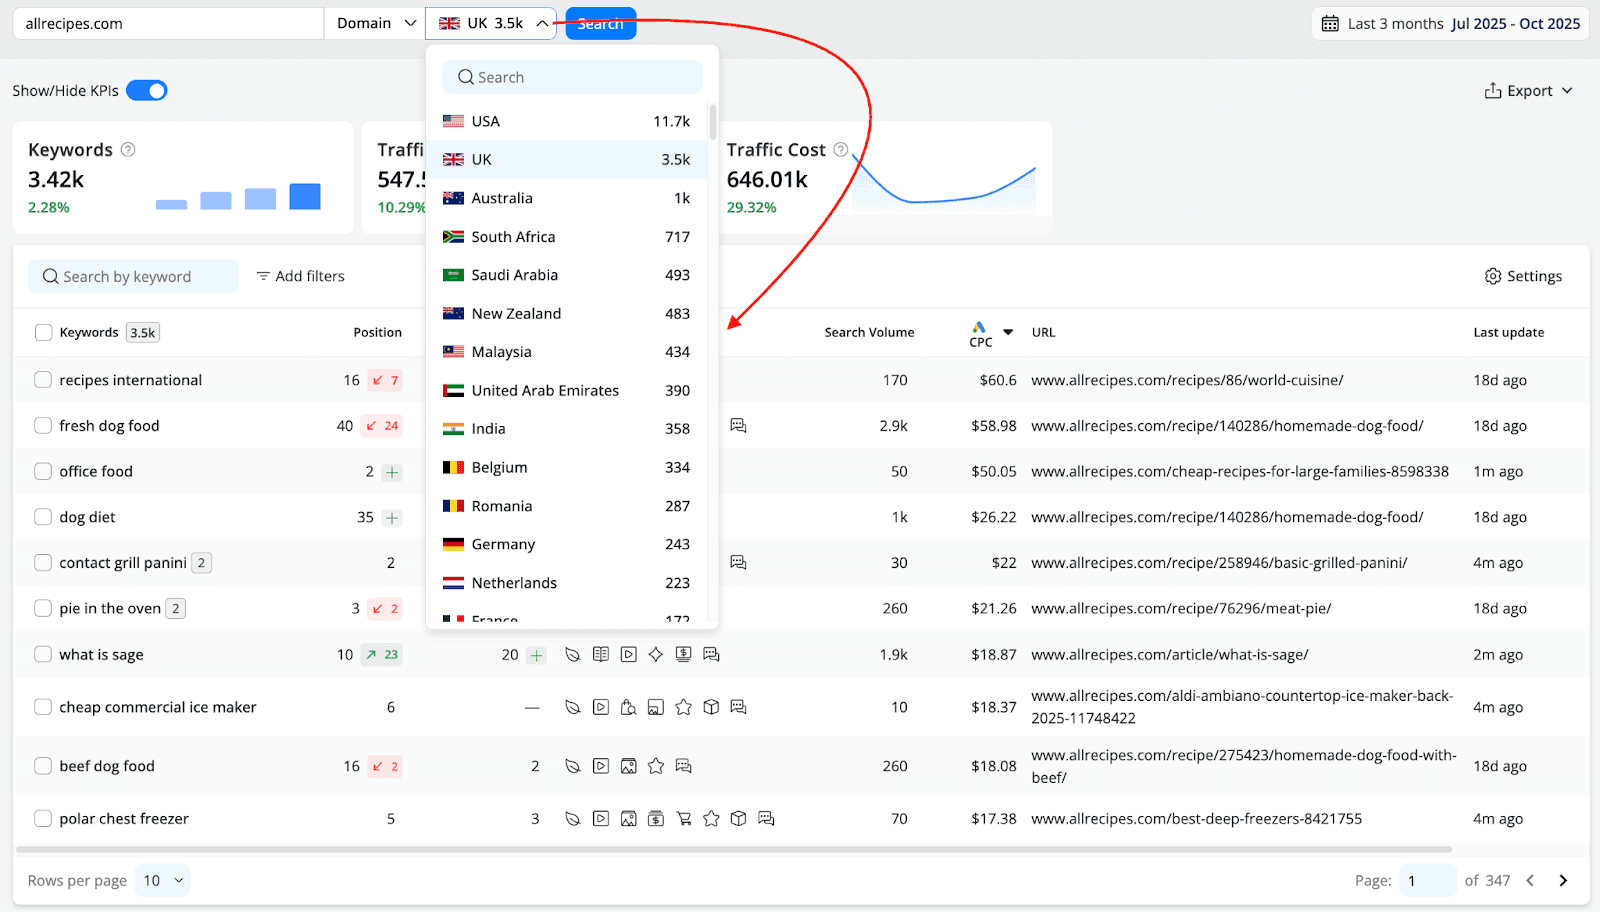Open Settings with the gear icon
1600x912 pixels.
point(1493,276)
